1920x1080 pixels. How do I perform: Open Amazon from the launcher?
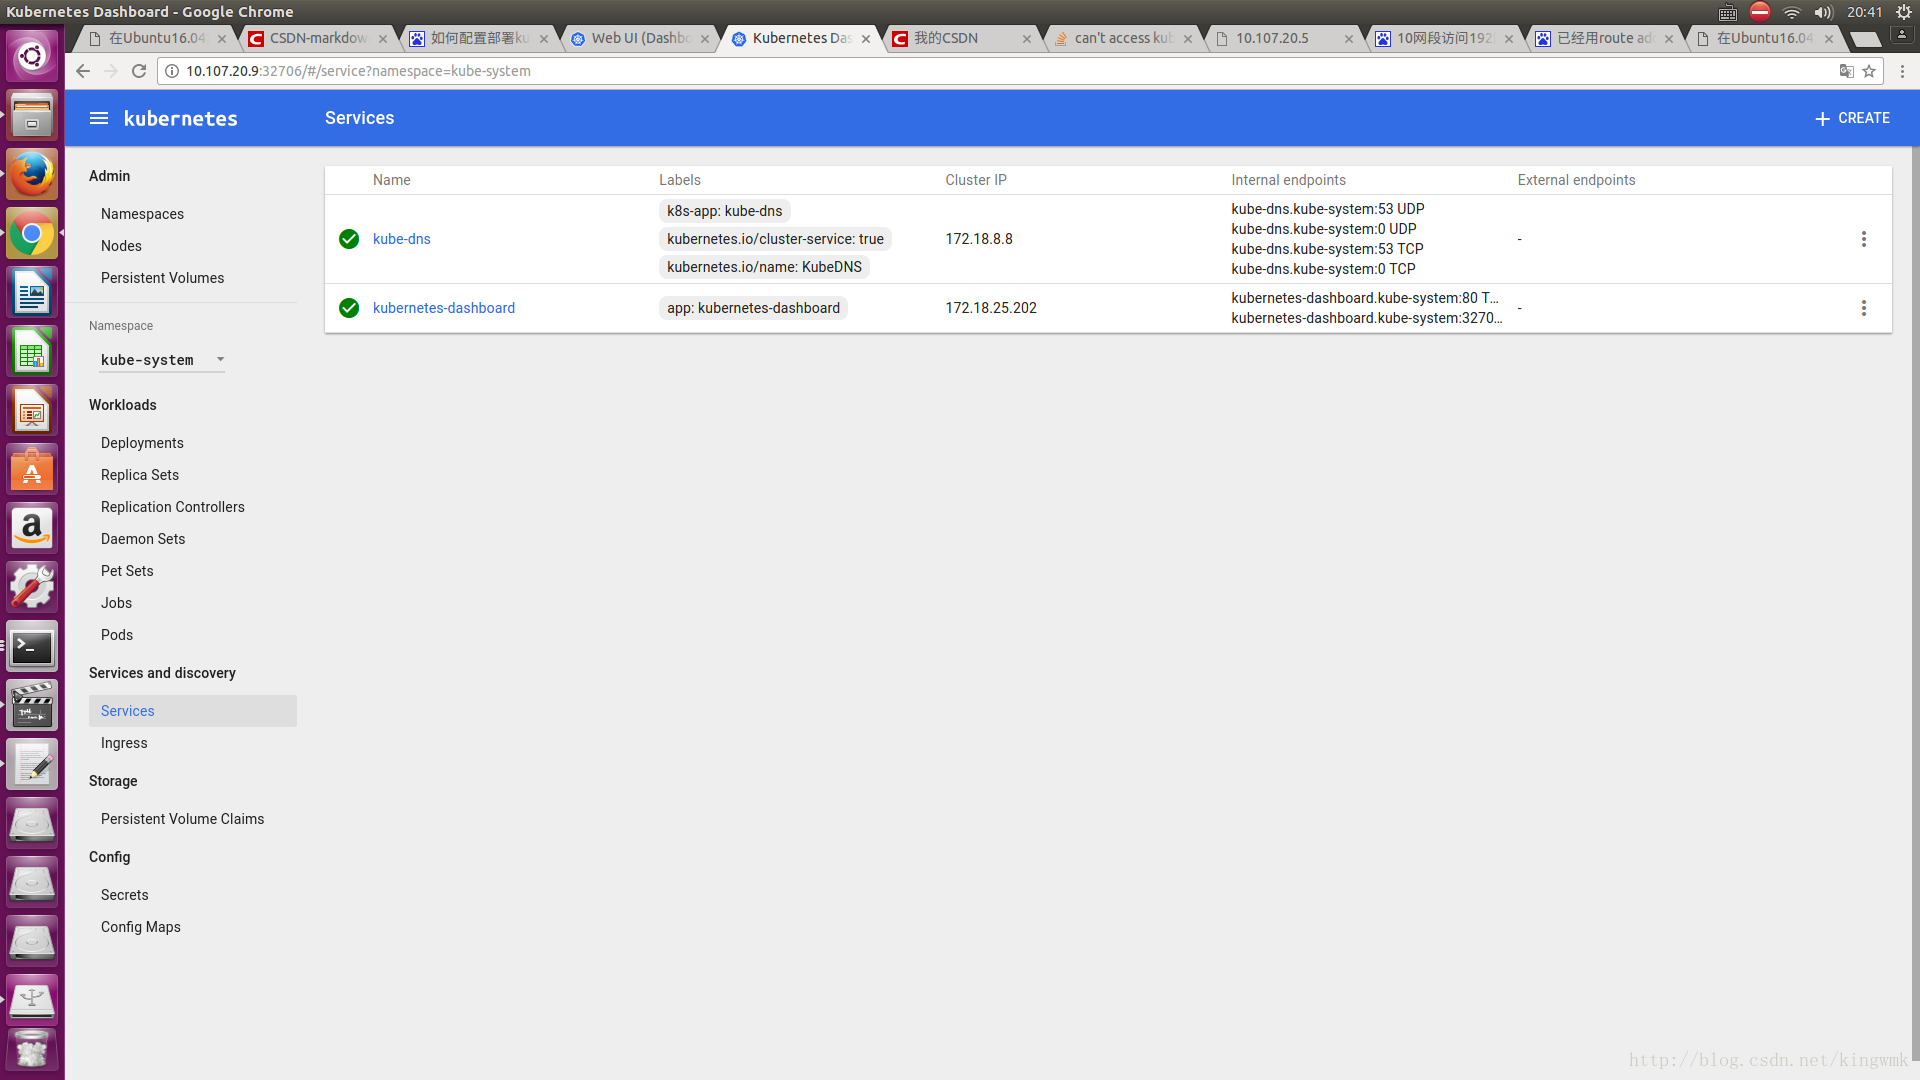click(x=32, y=529)
